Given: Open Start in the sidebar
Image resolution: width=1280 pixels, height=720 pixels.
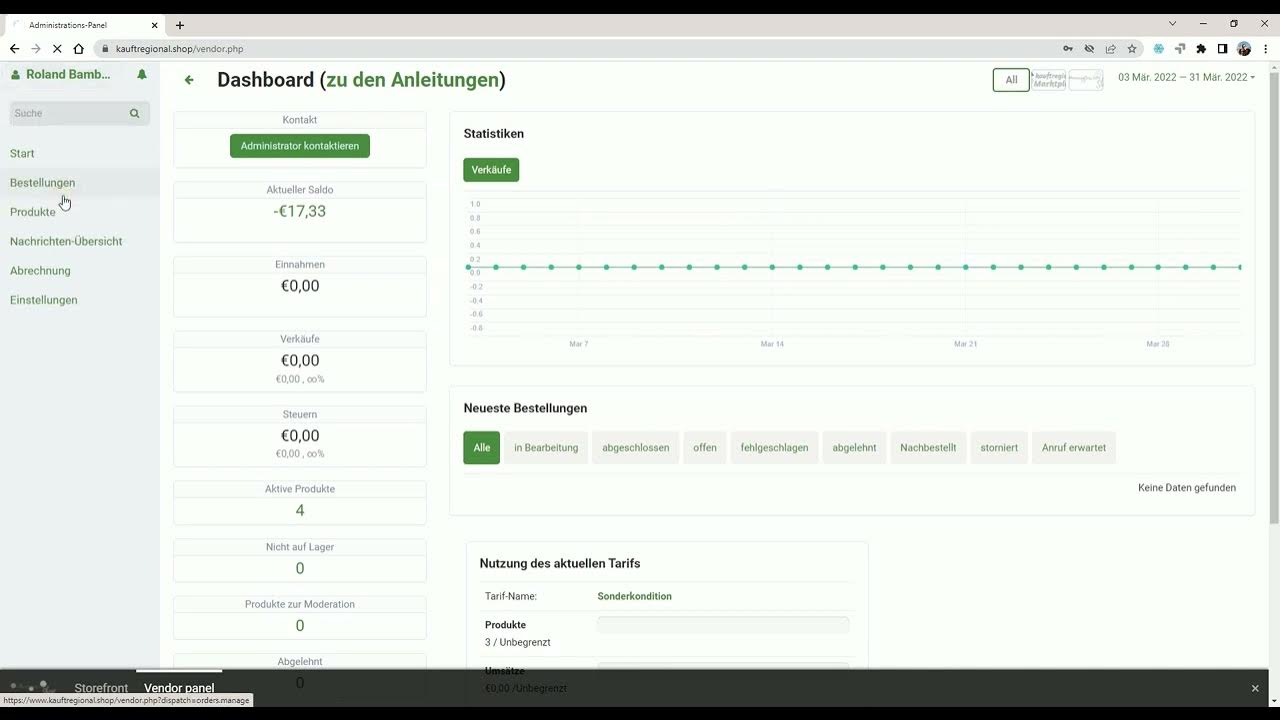Looking at the screenshot, I should (x=22, y=153).
